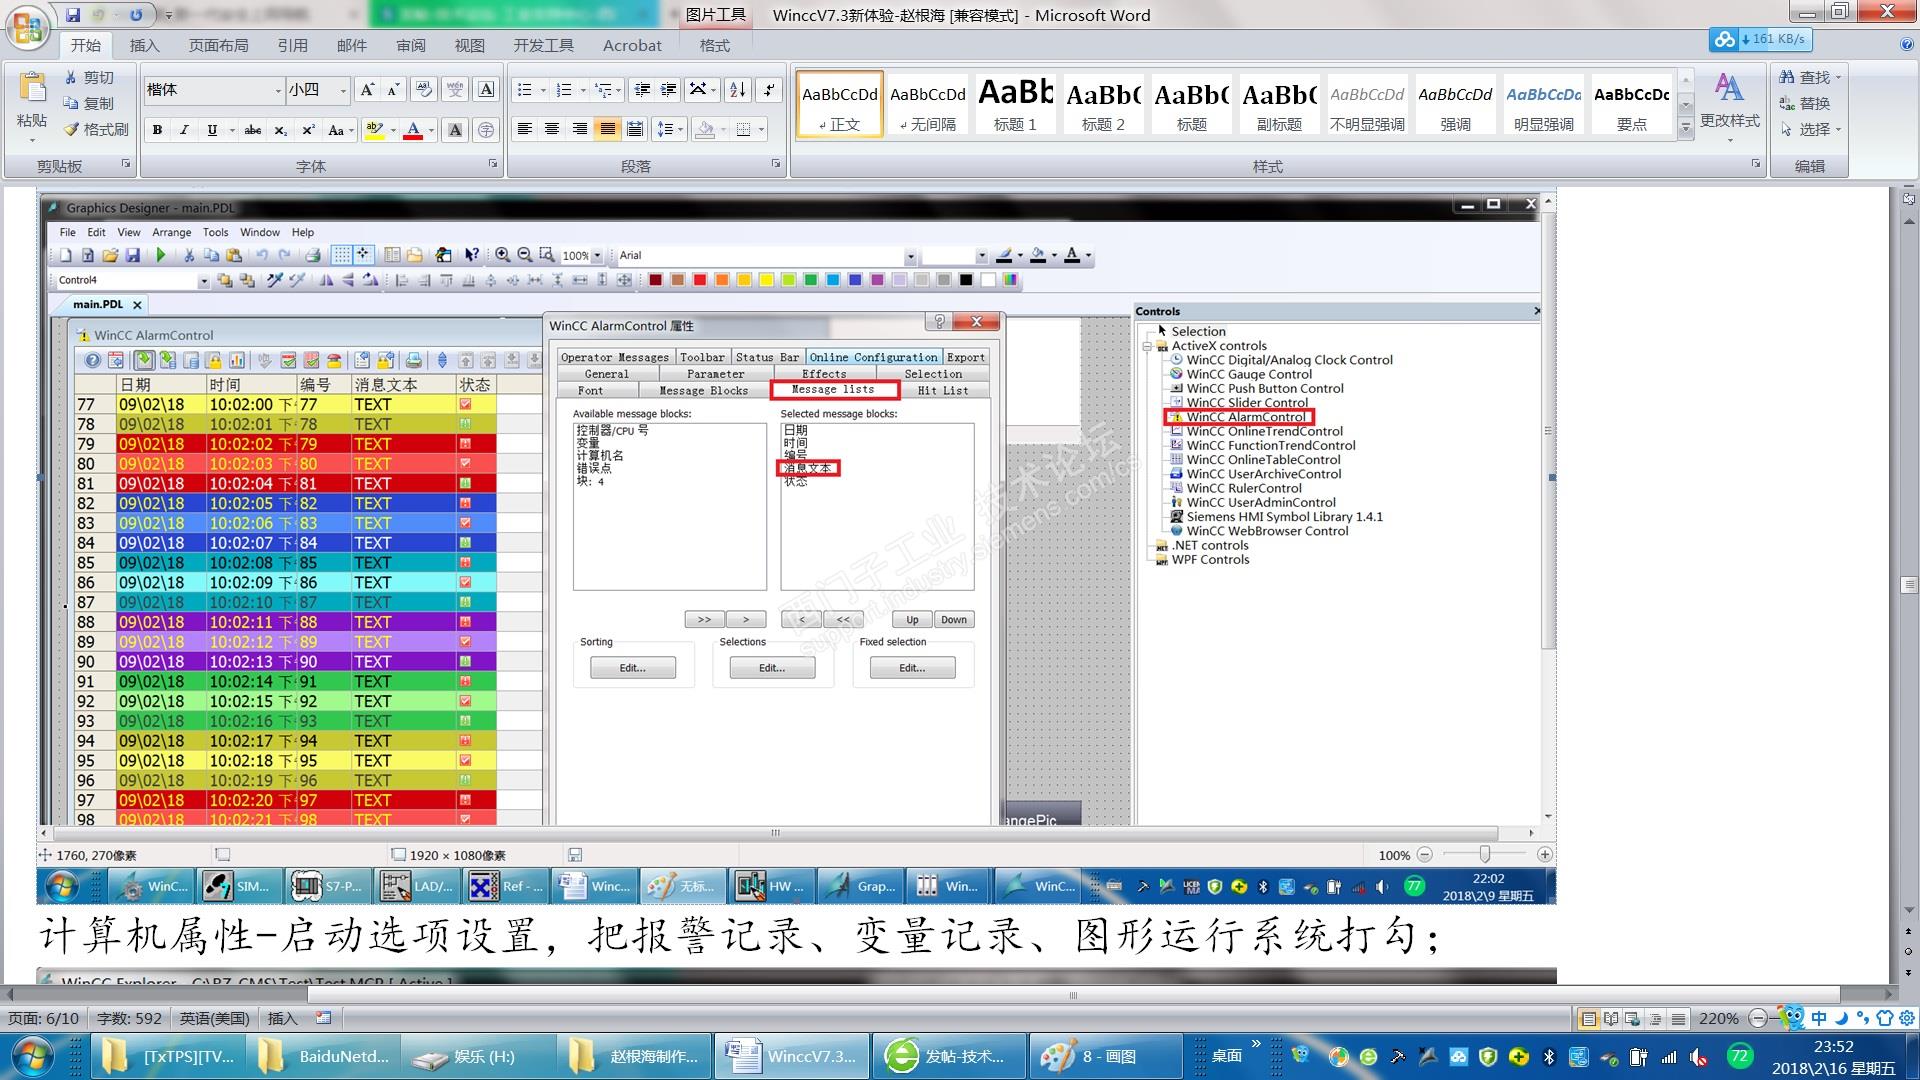Toggle bold formatting in Word ribbon
The height and width of the screenshot is (1080, 1920).
coord(157,130)
